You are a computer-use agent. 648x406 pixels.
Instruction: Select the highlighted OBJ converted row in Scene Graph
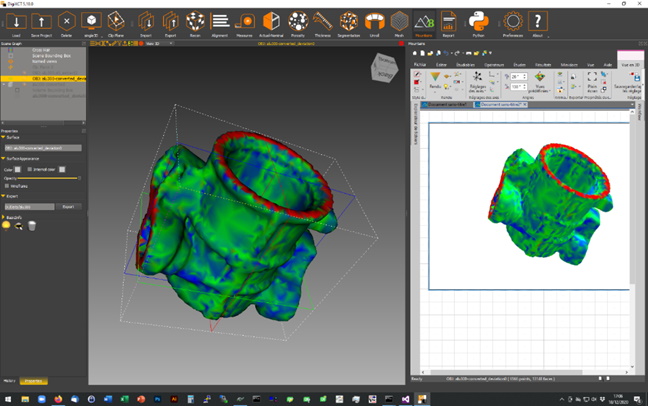click(x=43, y=78)
